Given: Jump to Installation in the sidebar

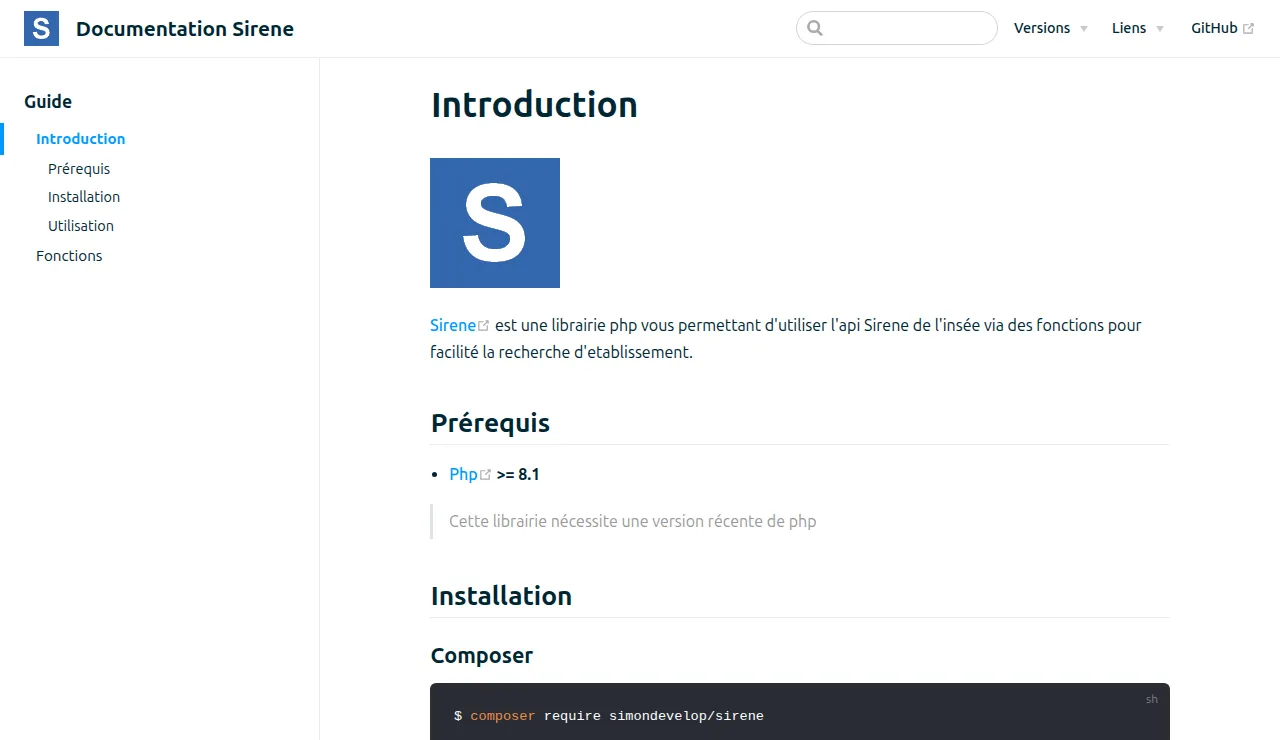Looking at the screenshot, I should pyautogui.click(x=84, y=197).
